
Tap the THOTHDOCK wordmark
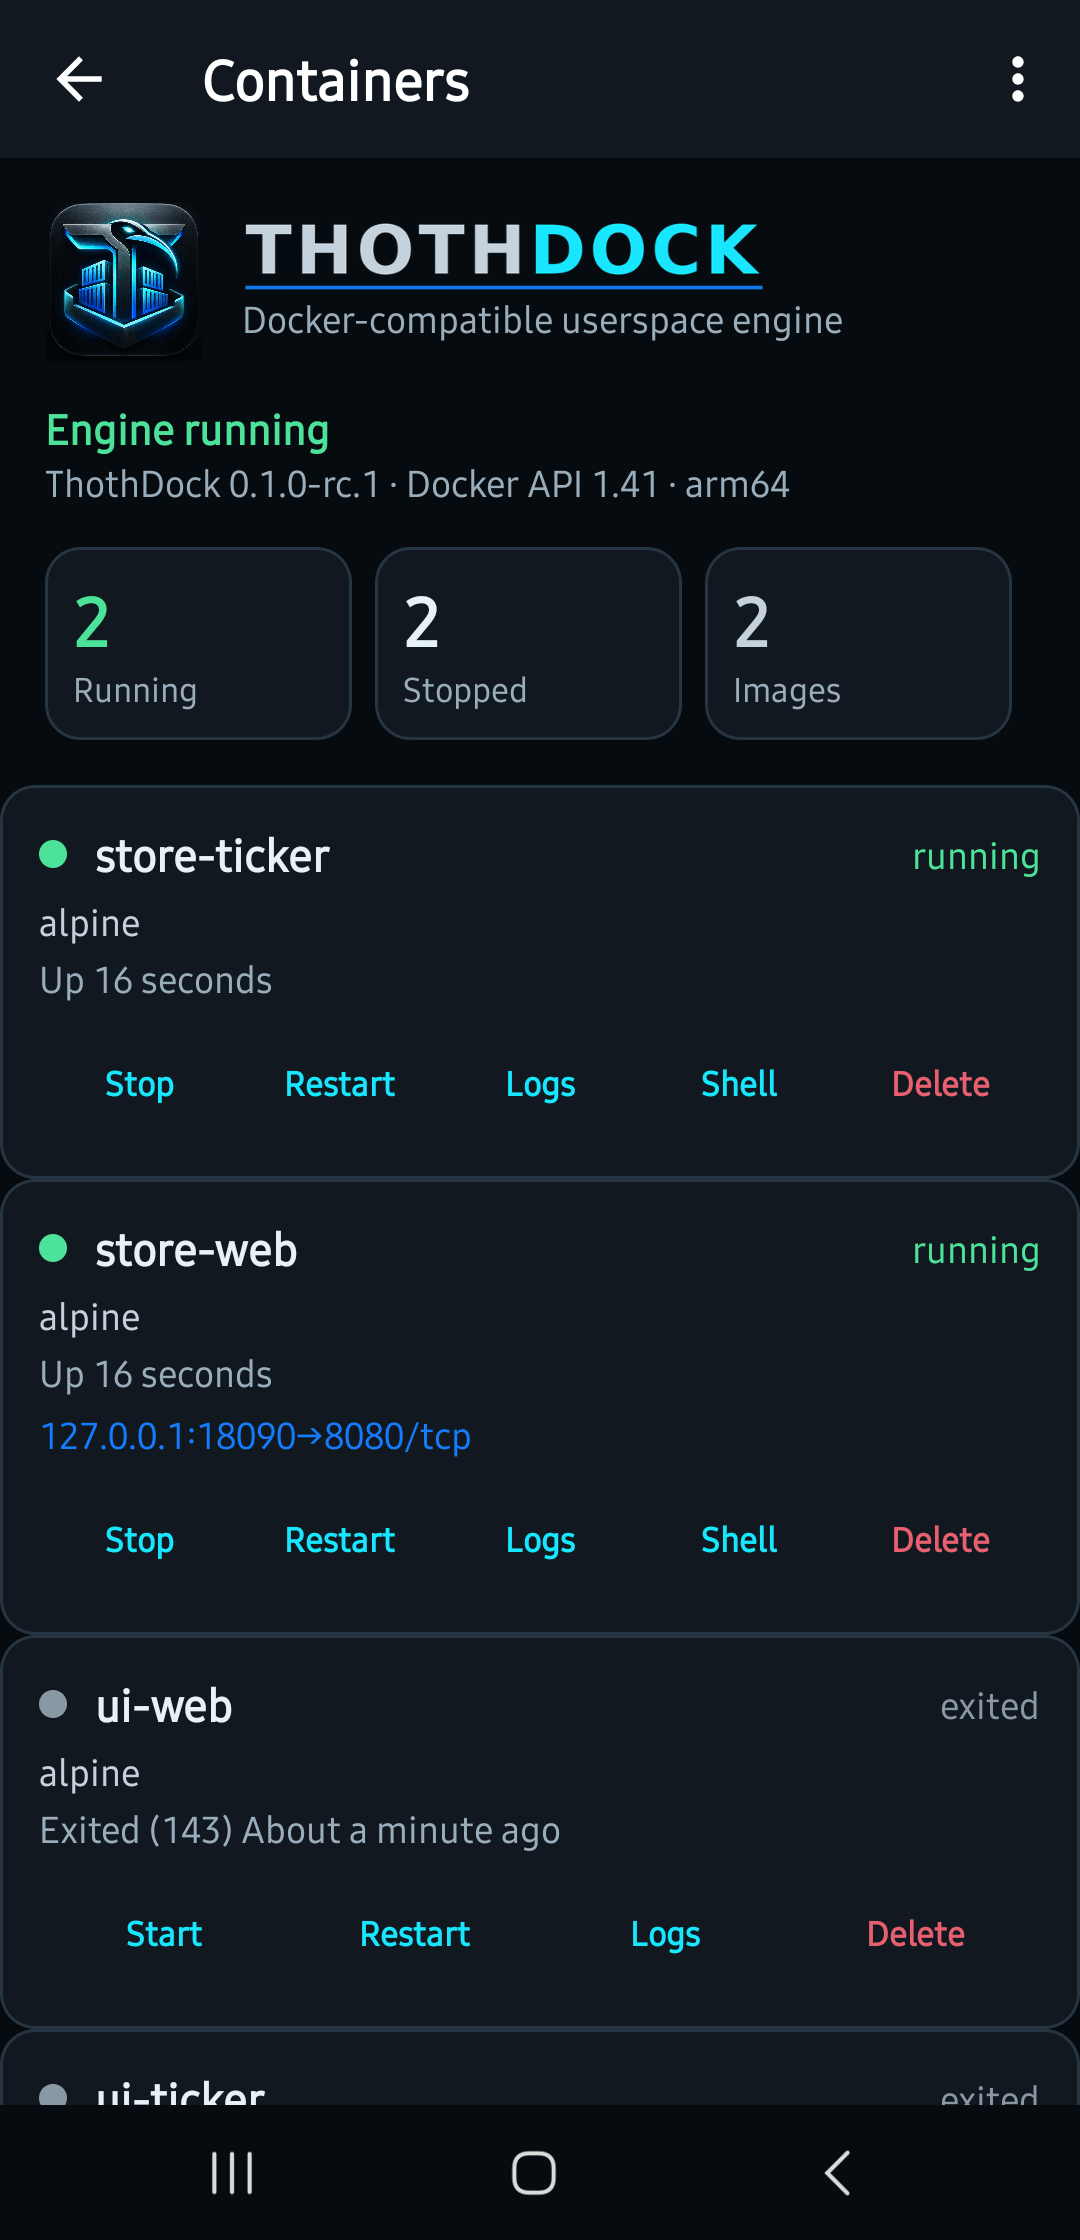[503, 250]
